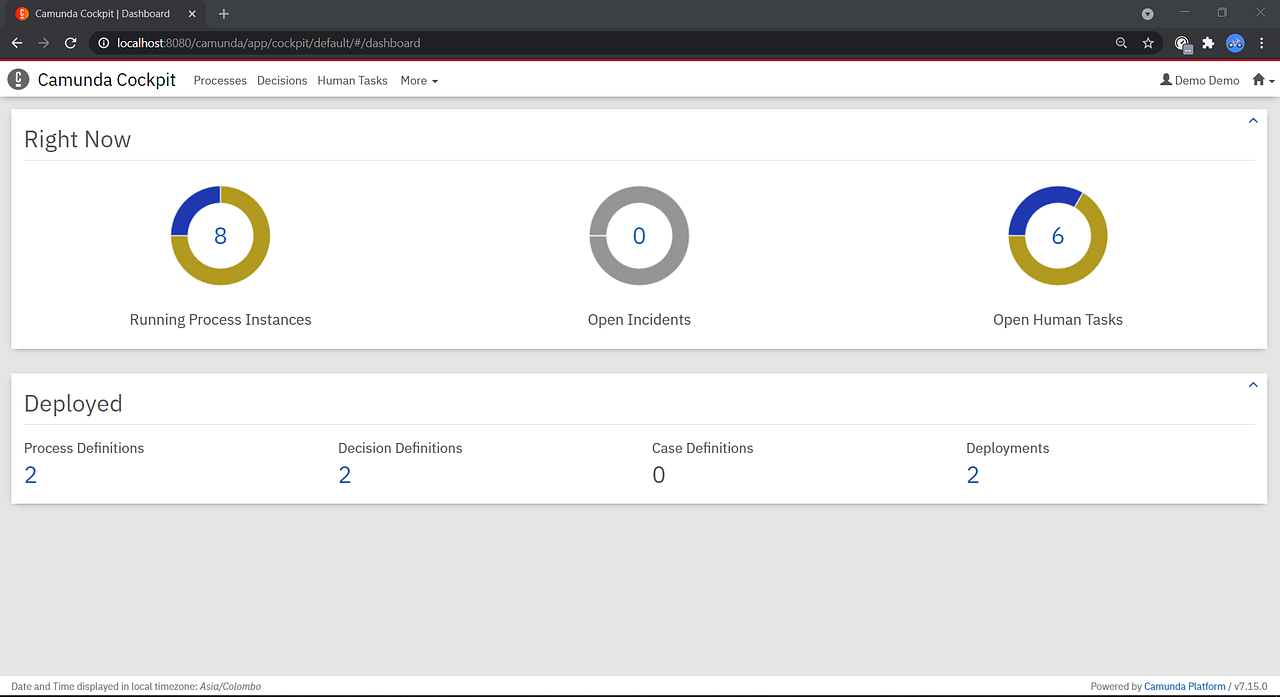
Task: Click the Camunda Platform footer link
Action: [x=1185, y=686]
